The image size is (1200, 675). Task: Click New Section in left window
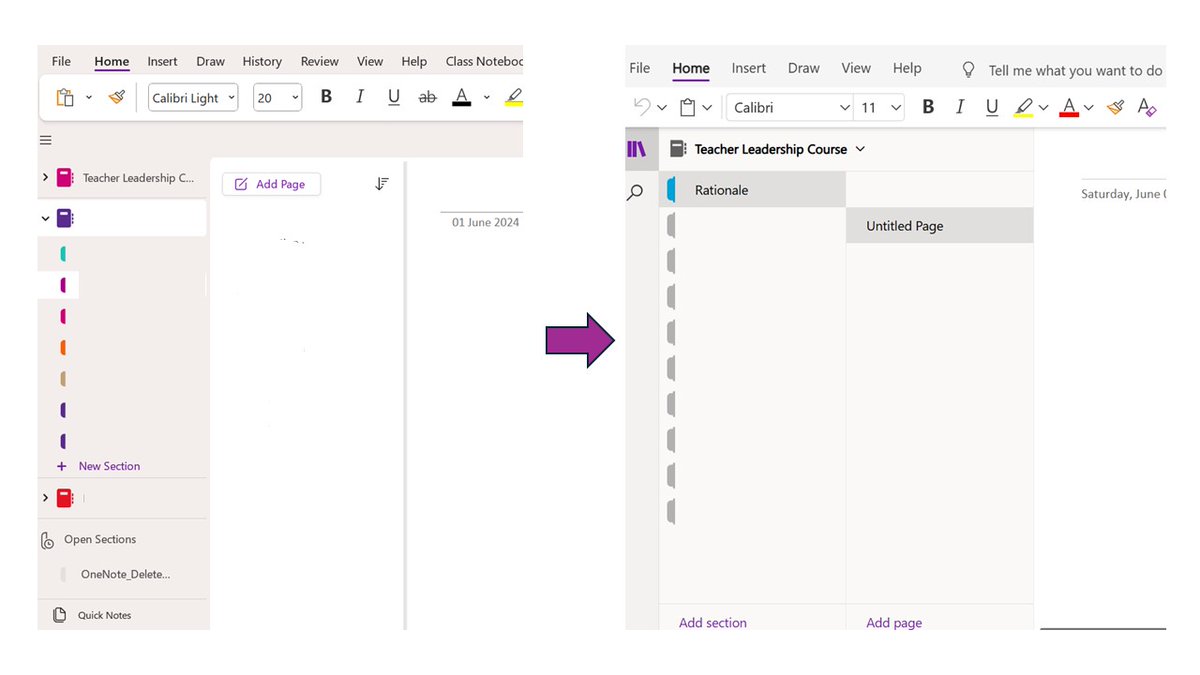coord(98,466)
